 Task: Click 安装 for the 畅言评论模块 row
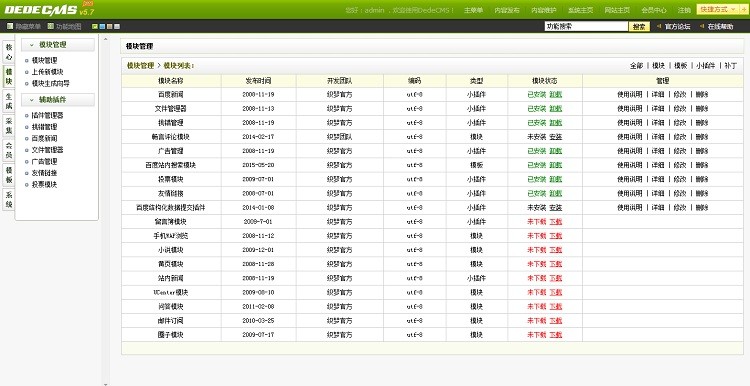point(555,137)
